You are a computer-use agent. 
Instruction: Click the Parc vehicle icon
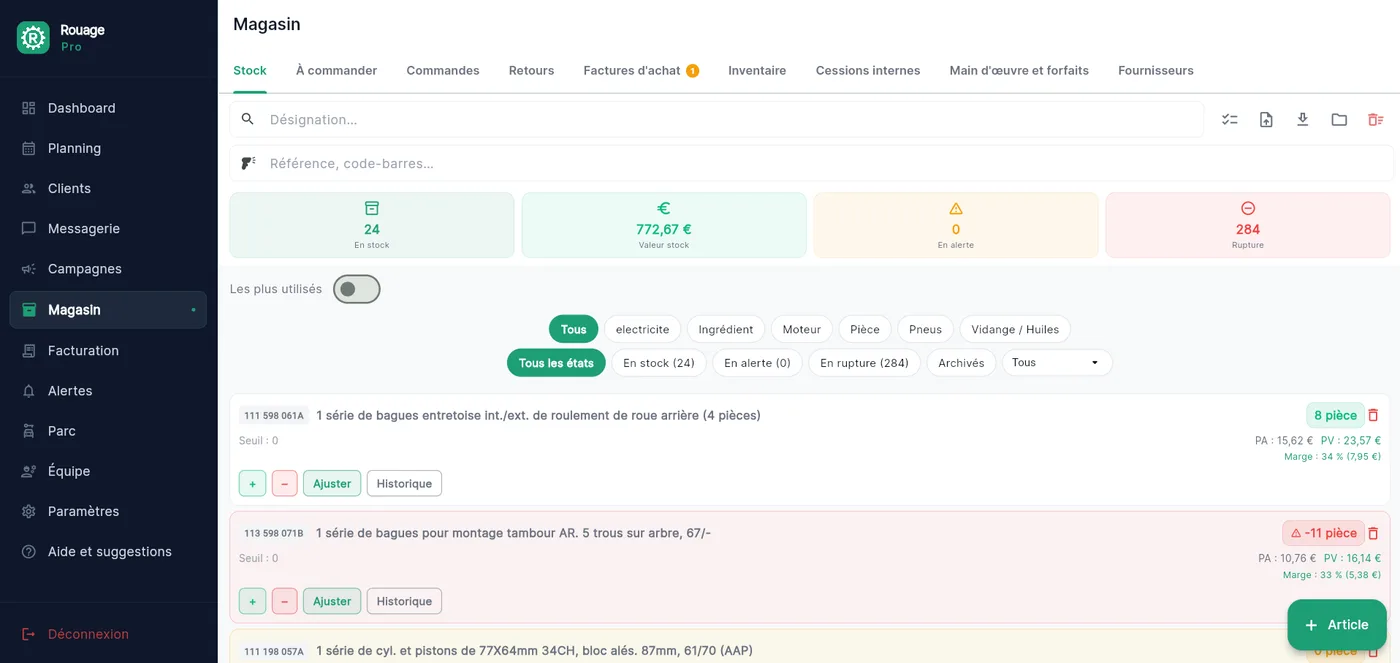click(x=29, y=431)
